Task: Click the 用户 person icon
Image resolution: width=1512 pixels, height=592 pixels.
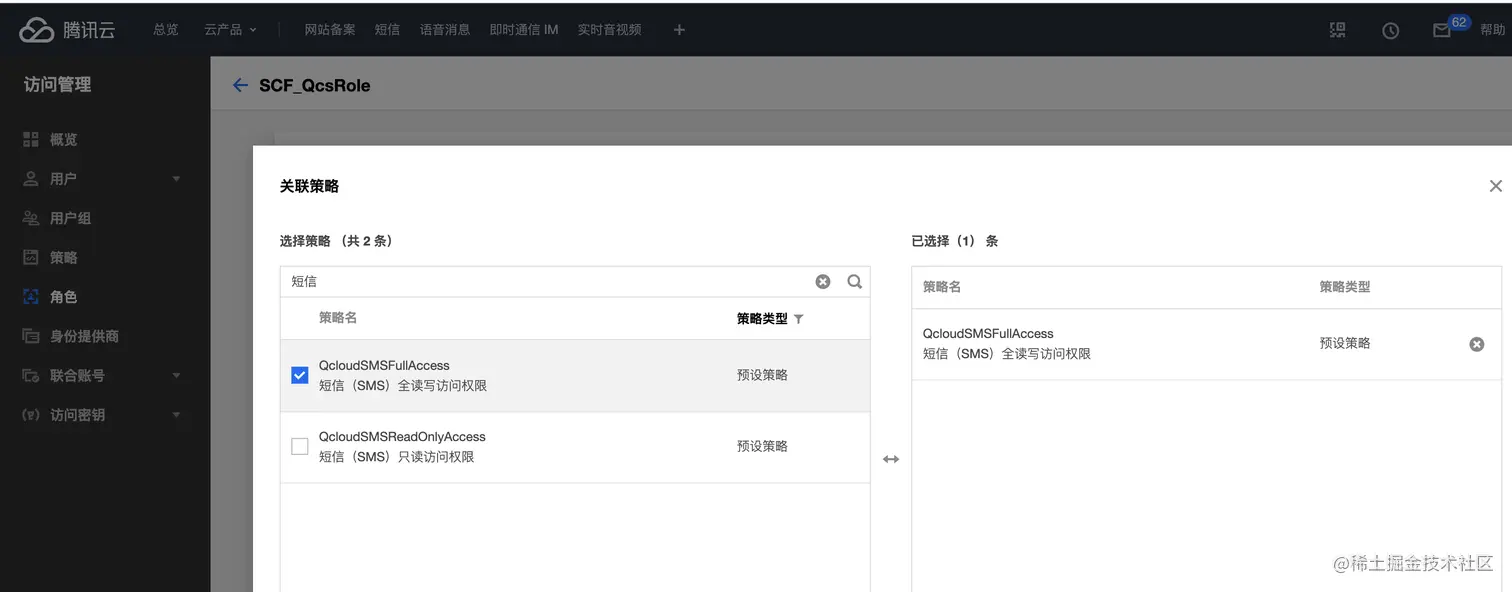Action: click(x=31, y=178)
